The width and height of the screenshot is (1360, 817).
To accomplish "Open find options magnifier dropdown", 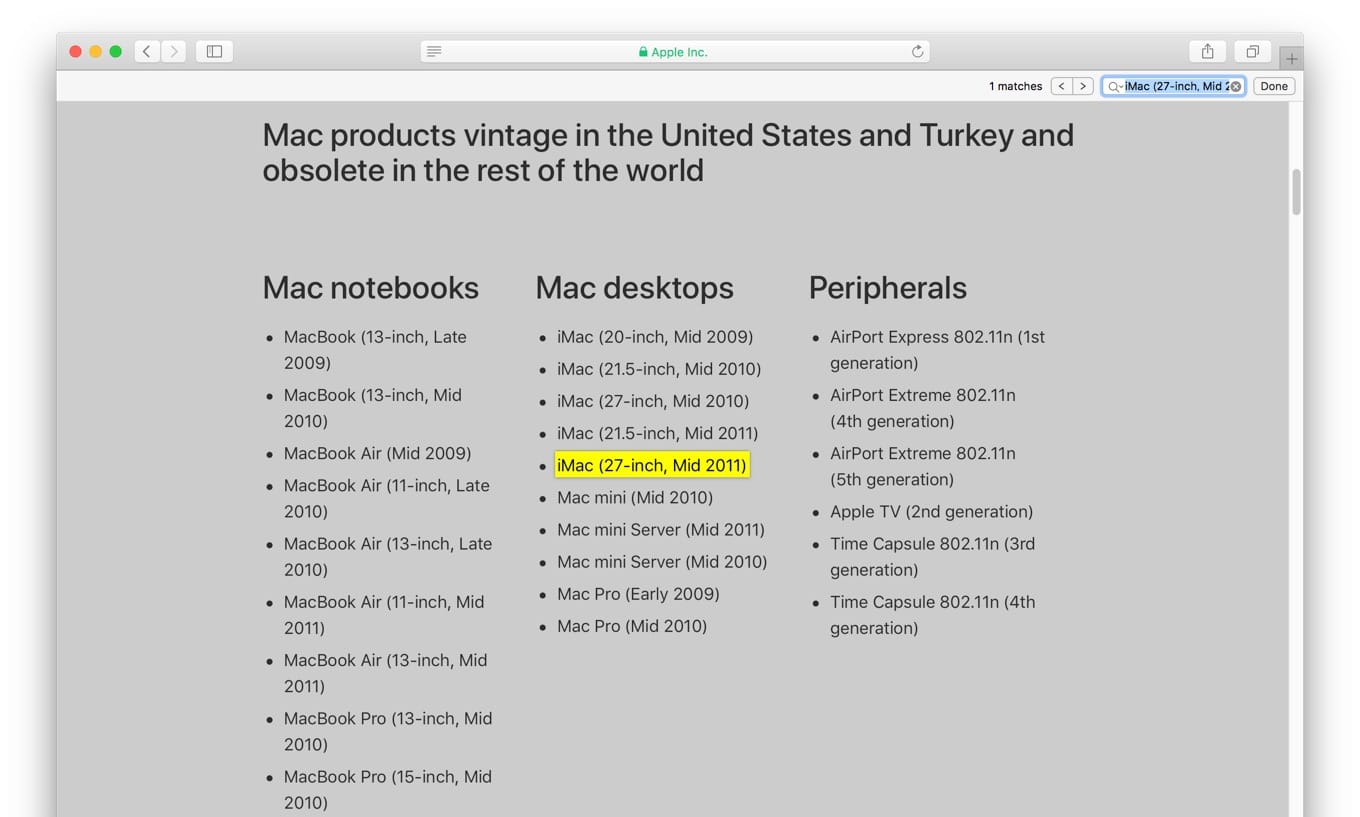I will 1114,86.
